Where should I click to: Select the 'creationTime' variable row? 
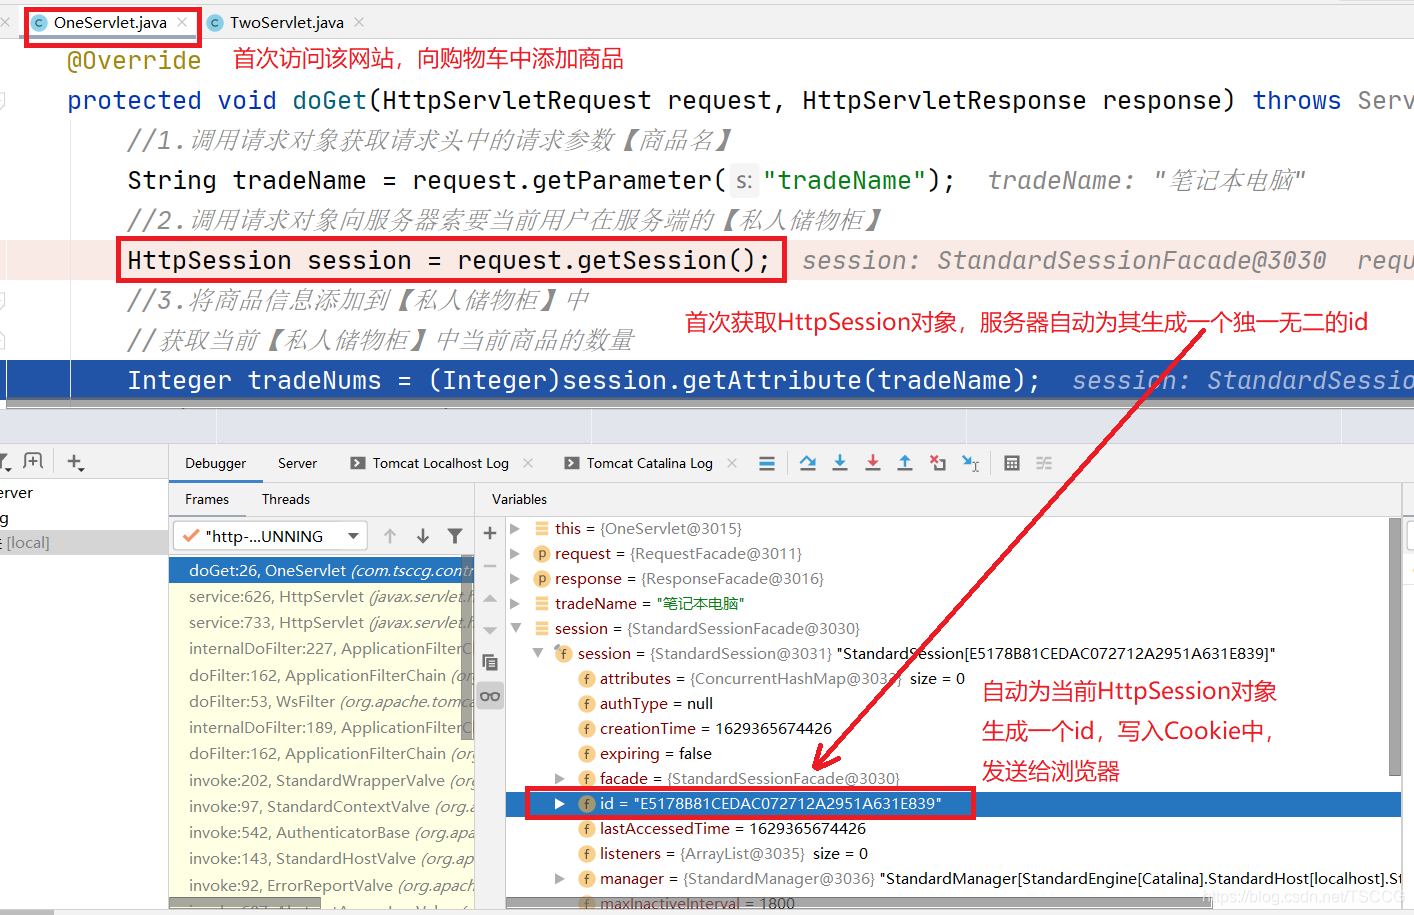[948, 728]
